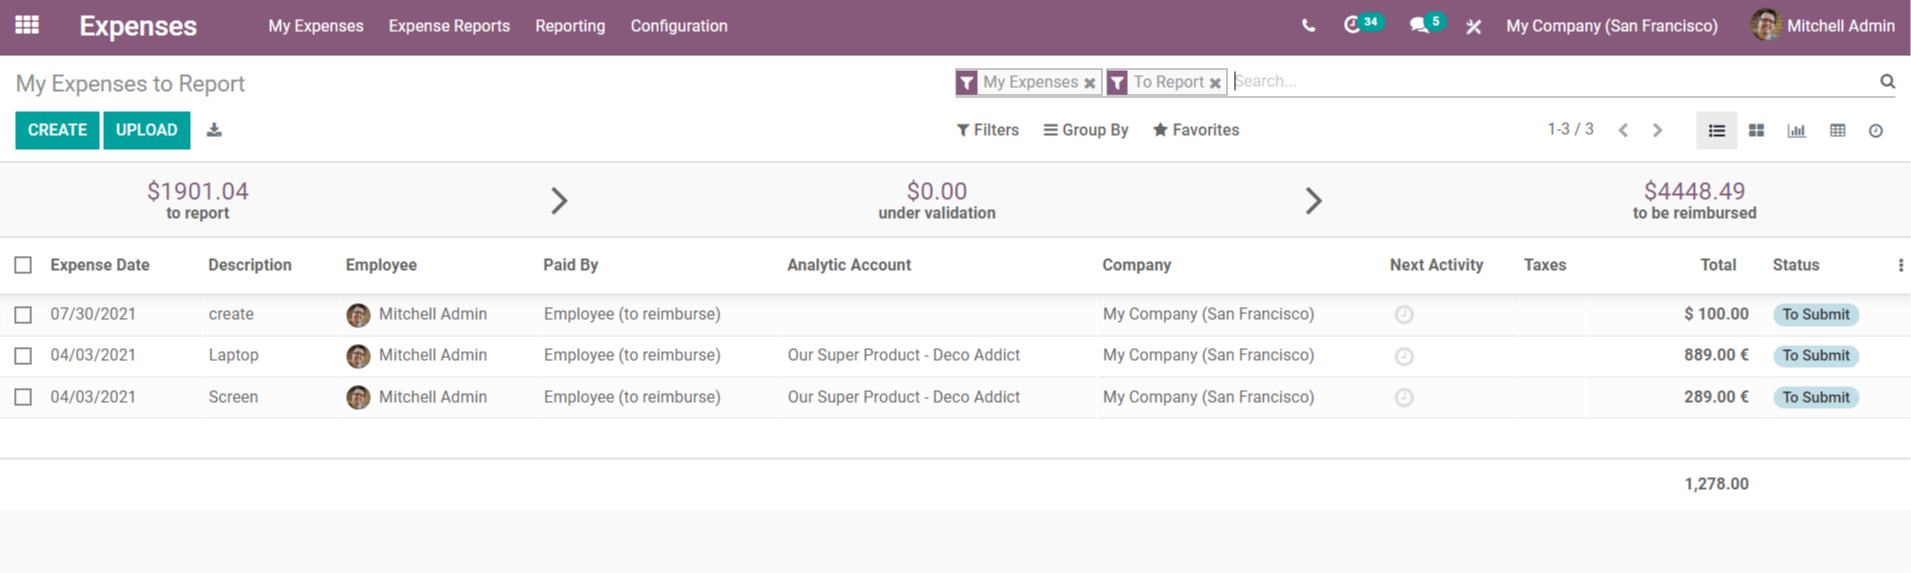Select the Laptop expense checkbox
This screenshot has width=1911, height=573.
(23, 356)
